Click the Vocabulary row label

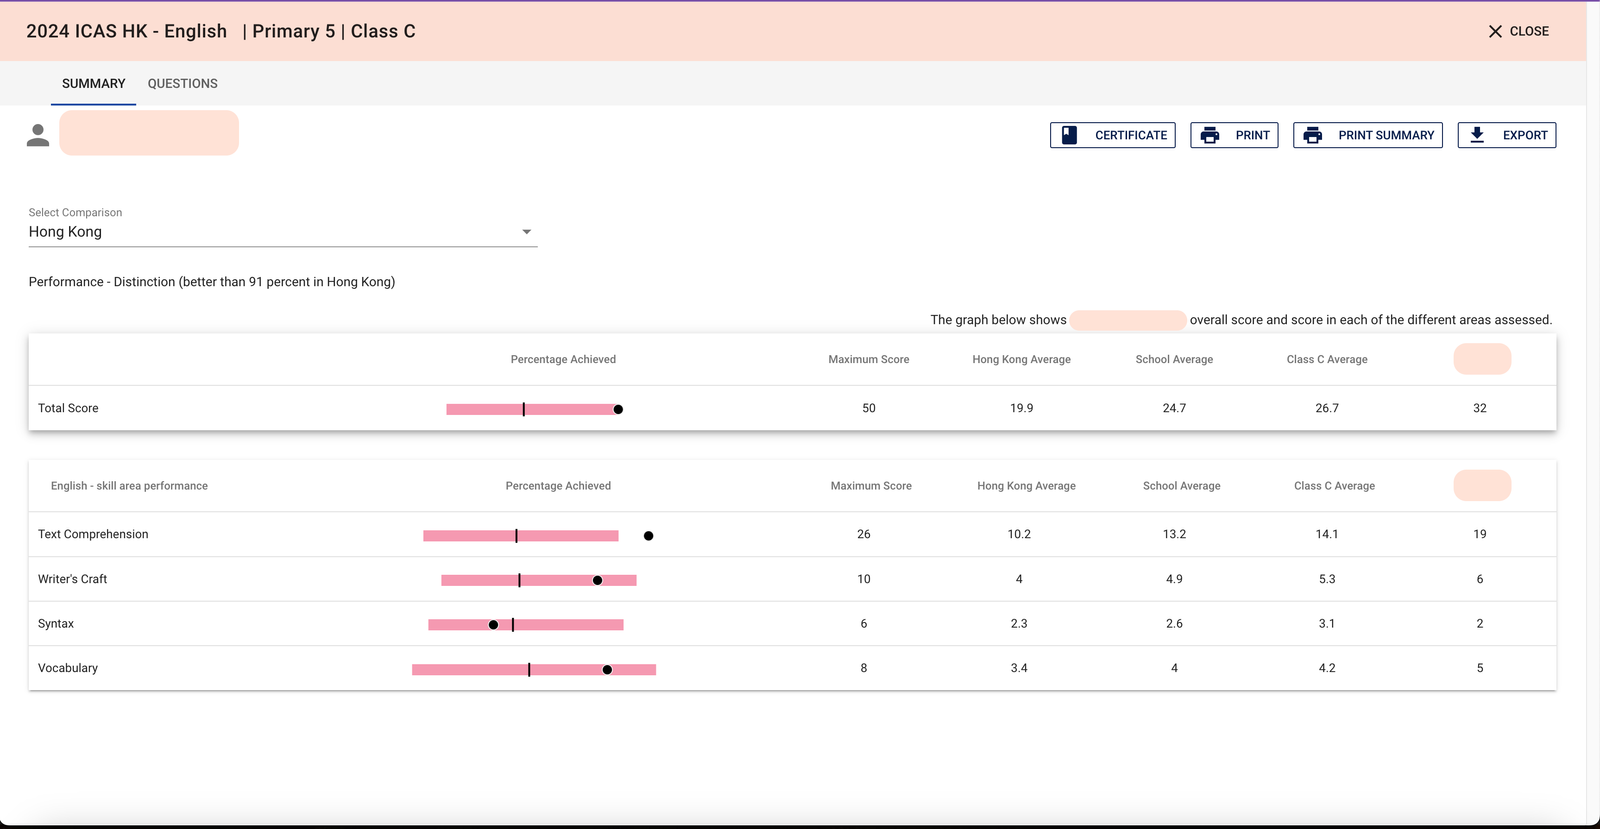68,668
